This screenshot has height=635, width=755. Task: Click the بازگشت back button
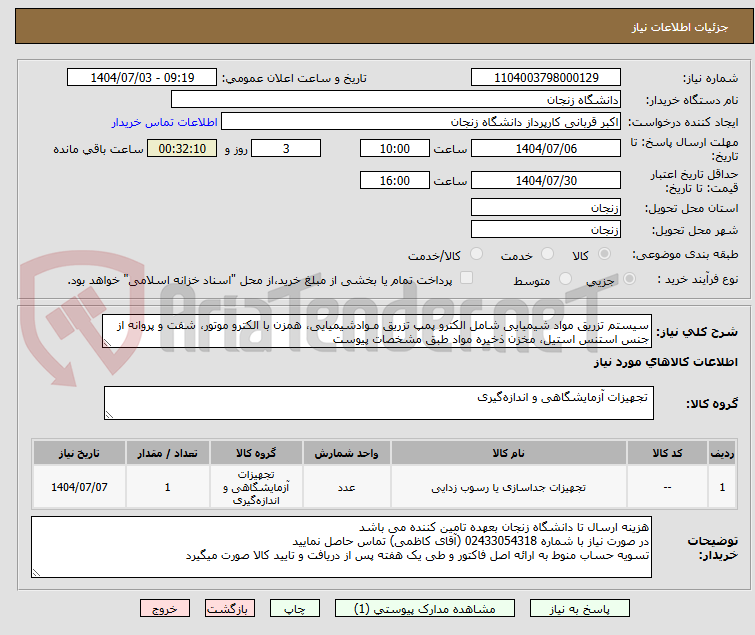point(230,609)
